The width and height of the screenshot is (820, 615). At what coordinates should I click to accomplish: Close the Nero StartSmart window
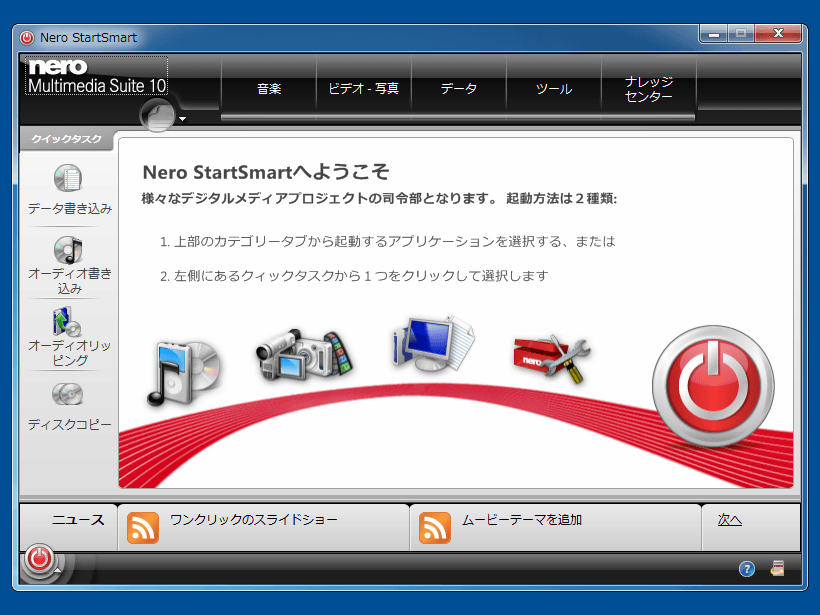(x=778, y=33)
